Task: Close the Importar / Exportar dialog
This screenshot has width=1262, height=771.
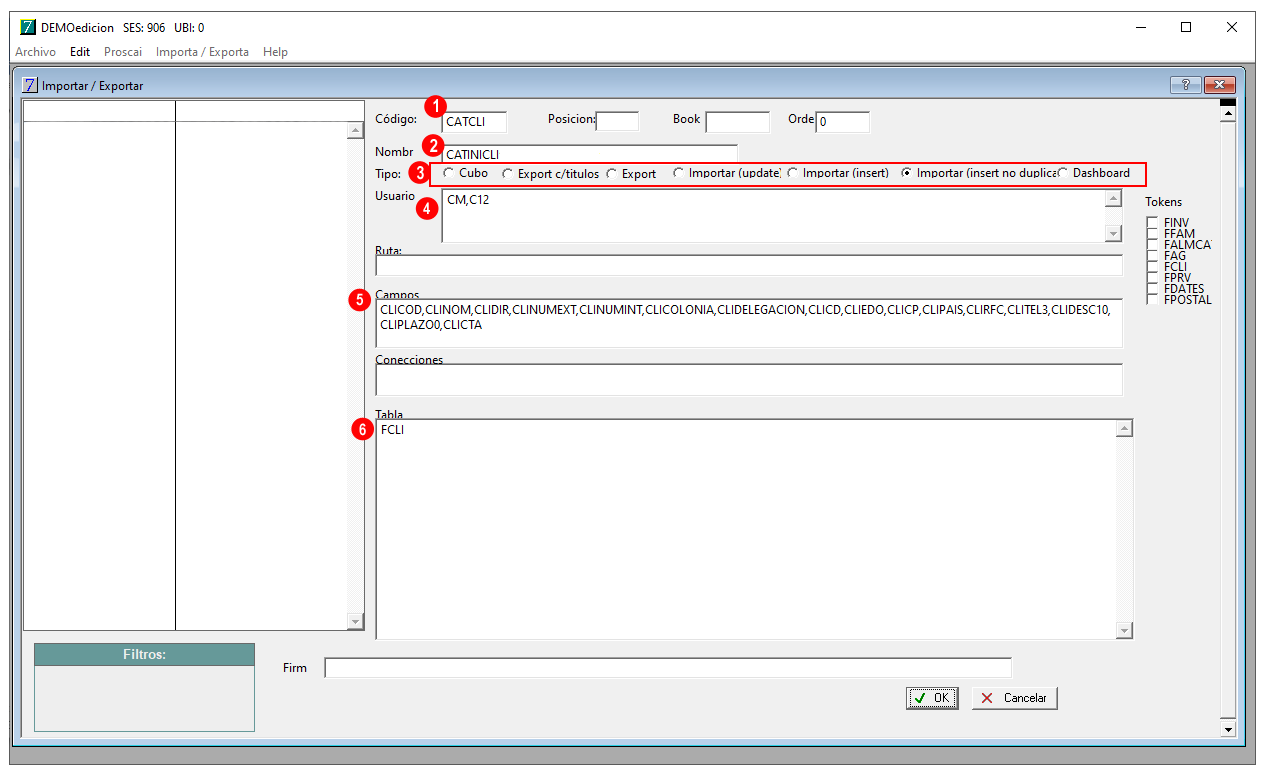Action: (x=1220, y=86)
